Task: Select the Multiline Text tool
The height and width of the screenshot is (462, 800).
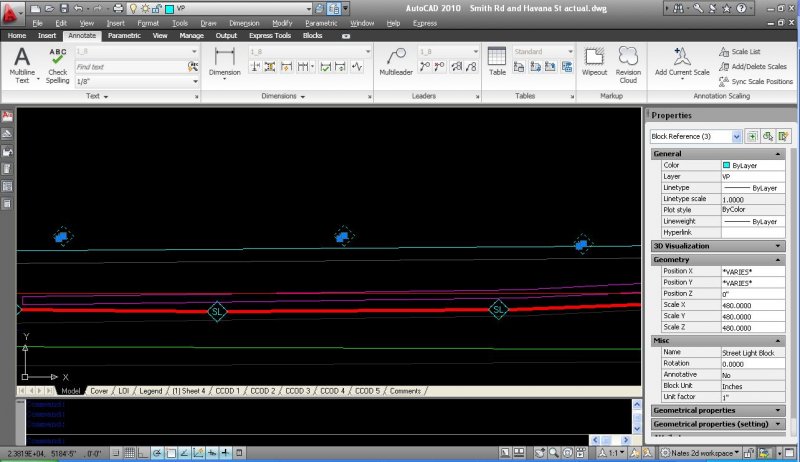Action: point(22,65)
